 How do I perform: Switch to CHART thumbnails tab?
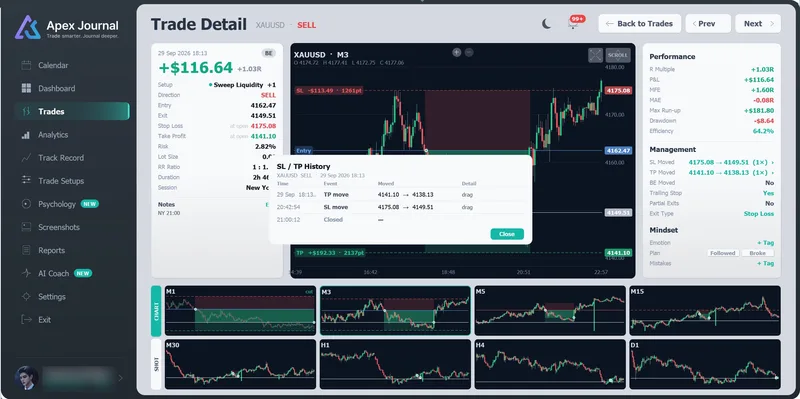(156, 311)
